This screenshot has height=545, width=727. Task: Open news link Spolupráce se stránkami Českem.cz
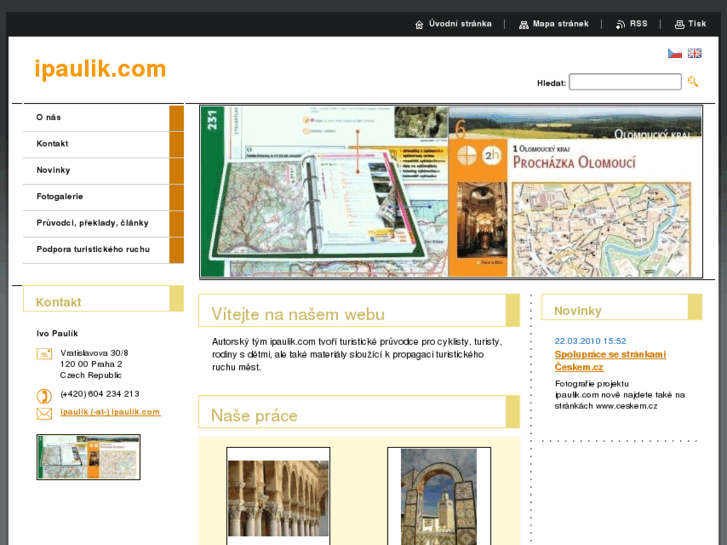(610, 361)
